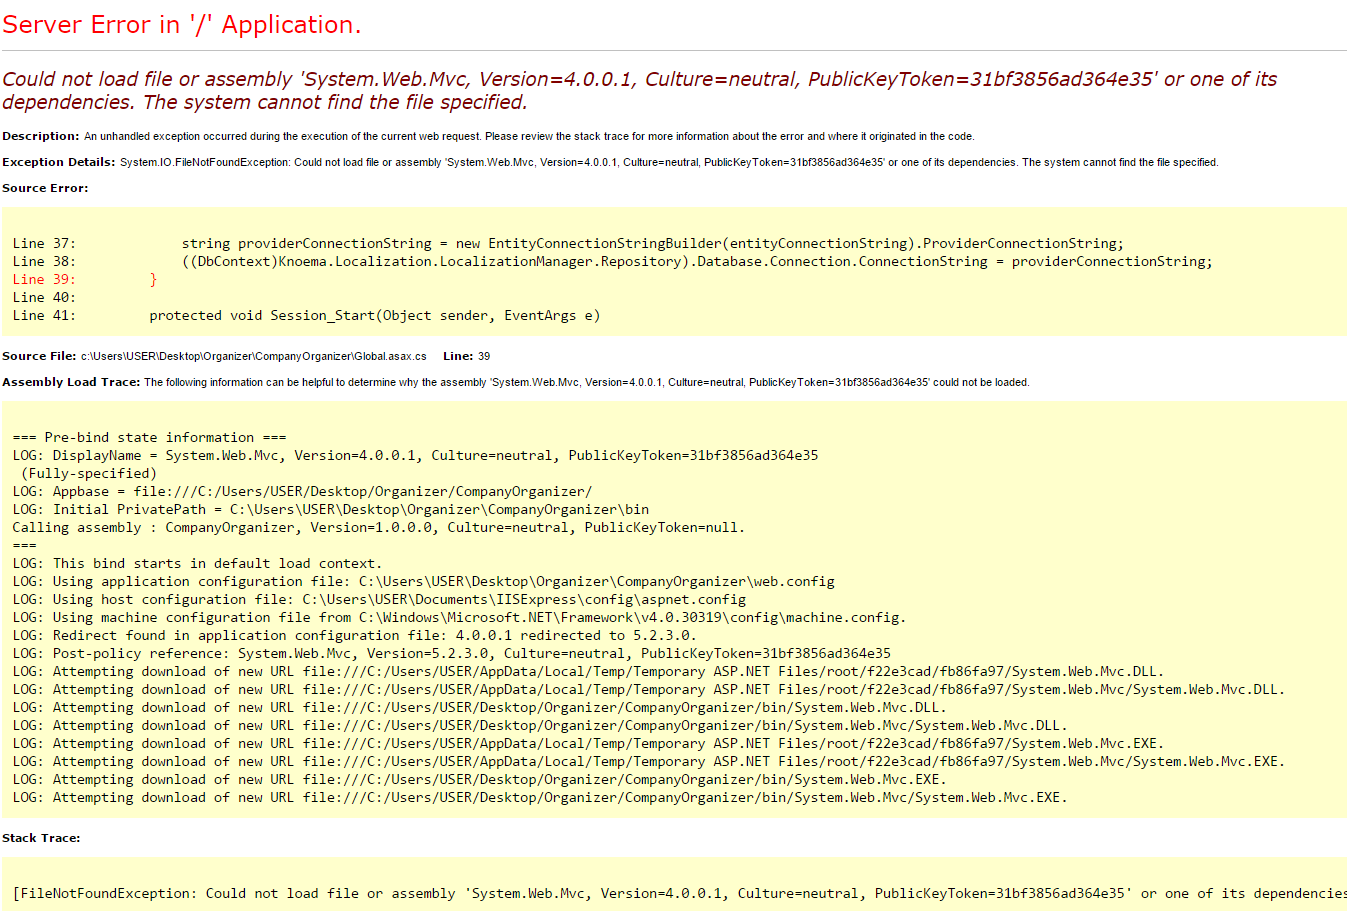Click the 'Assembly Load Trace:' label
1347x911 pixels.
[x=71, y=382]
